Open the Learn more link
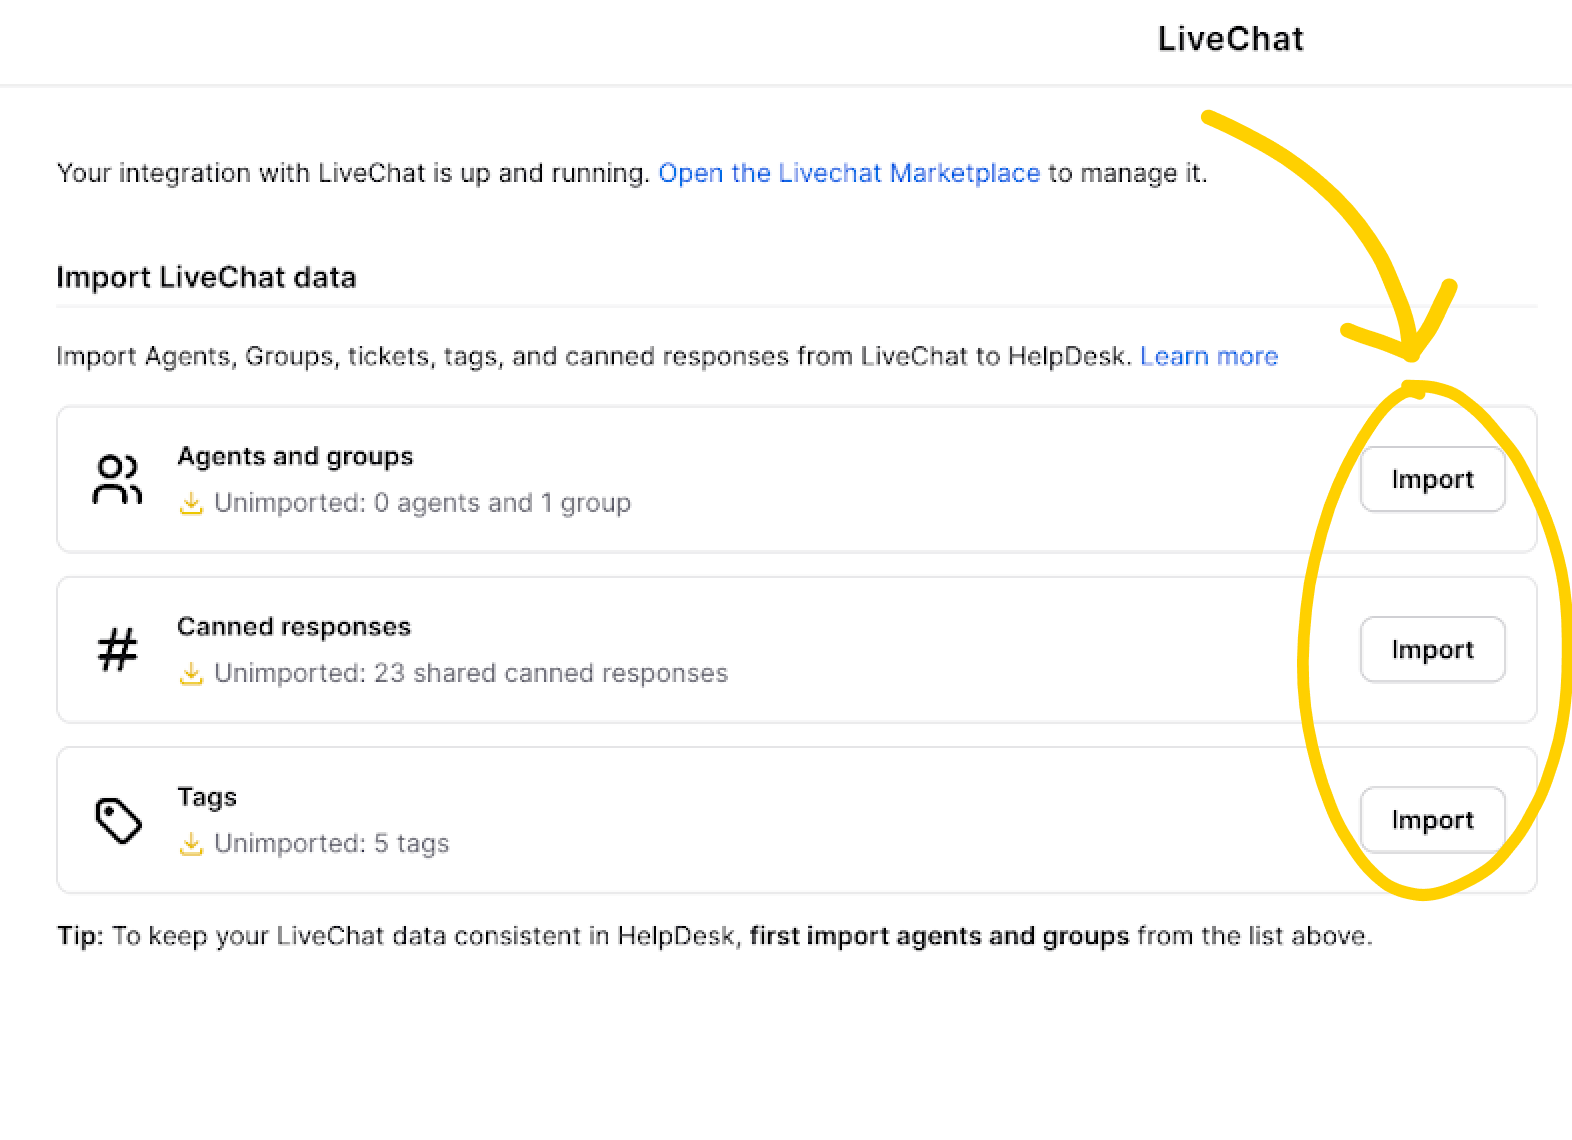Screen dimensions: 1572x1140 [x=1209, y=356]
